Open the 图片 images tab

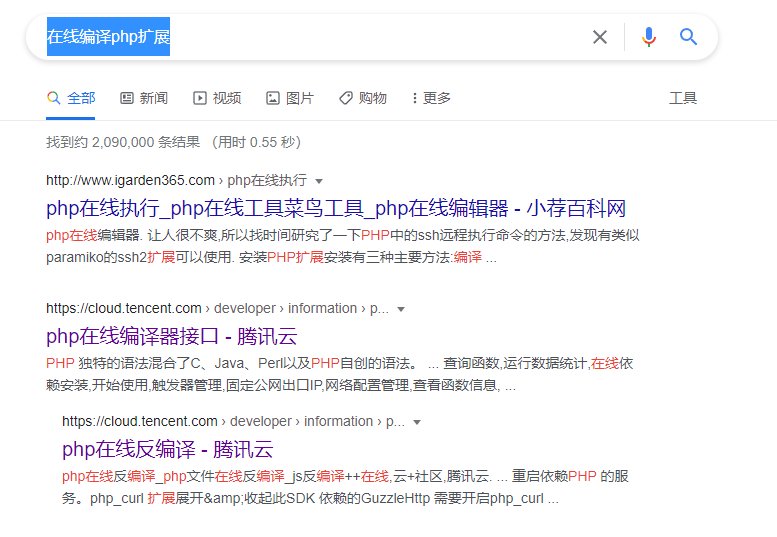click(x=290, y=98)
